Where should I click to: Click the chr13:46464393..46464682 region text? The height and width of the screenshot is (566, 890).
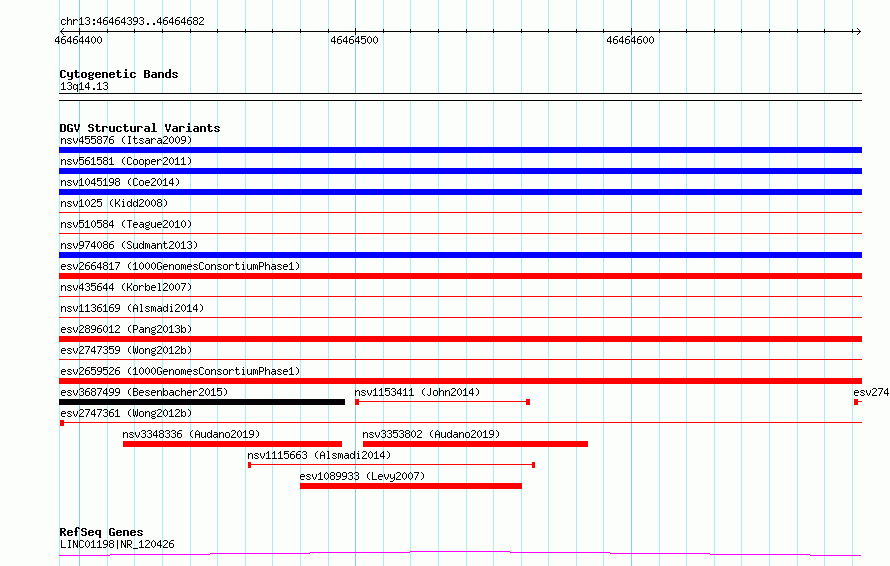click(132, 21)
